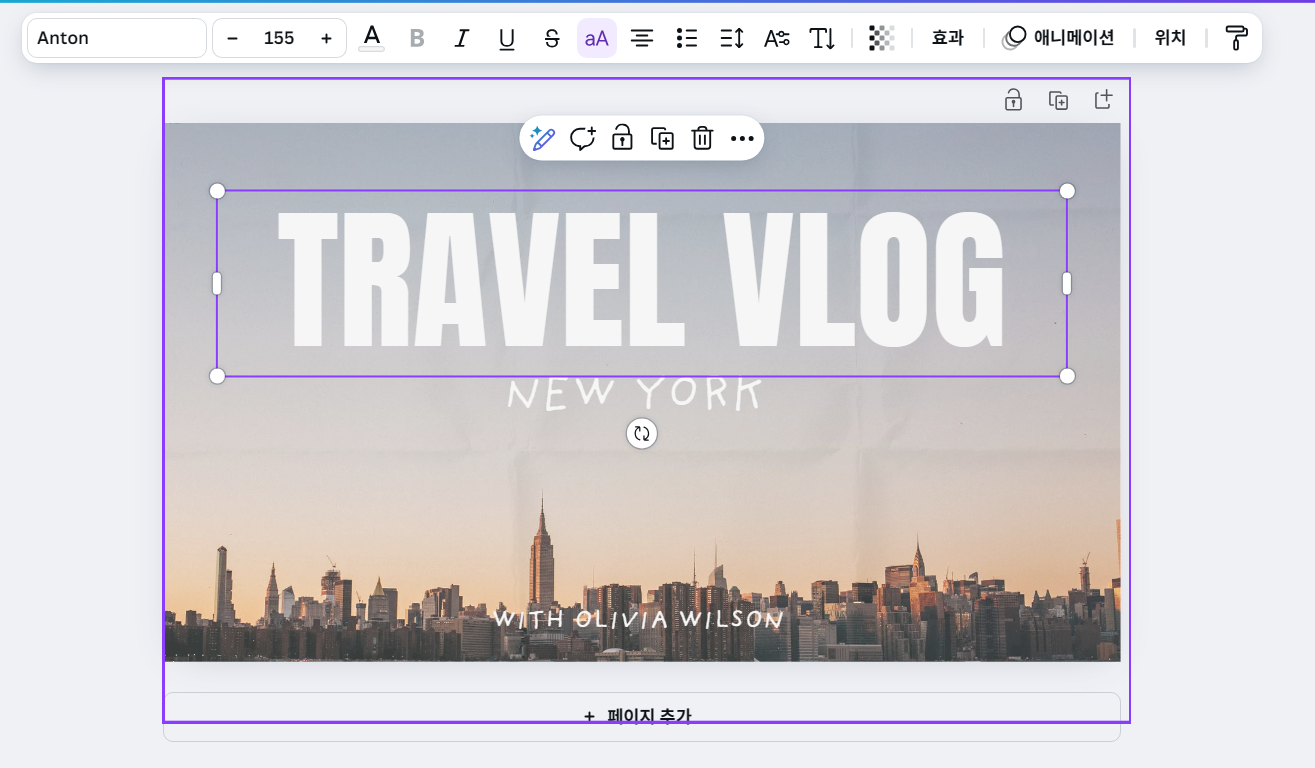Image resolution: width=1315 pixels, height=768 pixels.
Task: Change text alignment from the alignment control
Action: click(x=641, y=38)
